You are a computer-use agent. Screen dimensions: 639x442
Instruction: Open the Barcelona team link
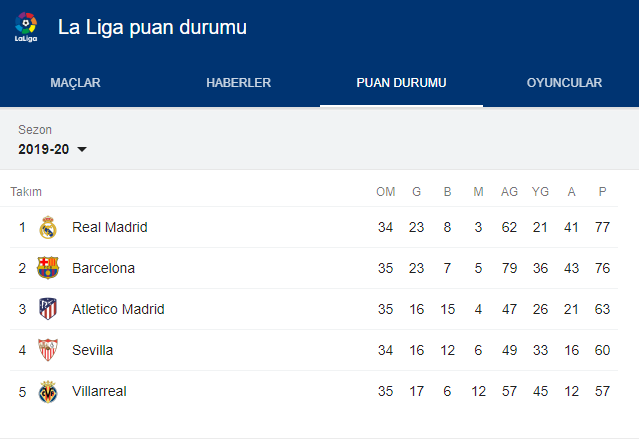(x=103, y=268)
